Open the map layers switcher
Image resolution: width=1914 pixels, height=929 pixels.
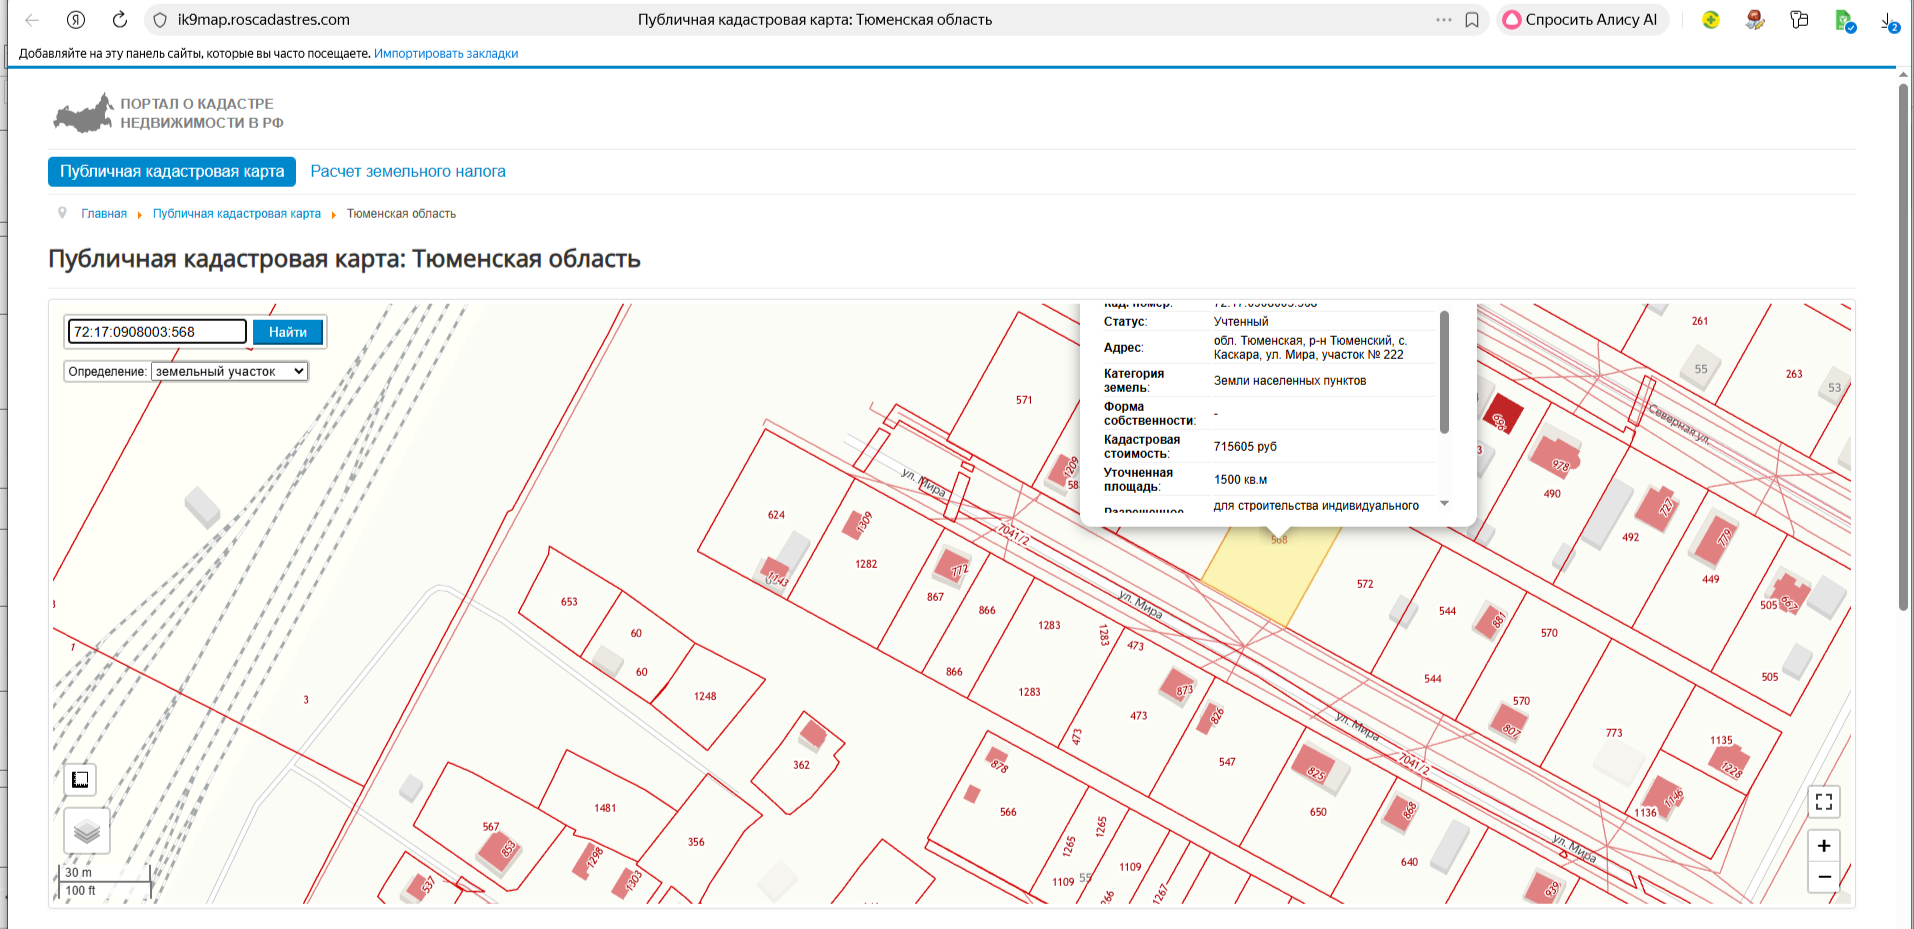[x=87, y=831]
